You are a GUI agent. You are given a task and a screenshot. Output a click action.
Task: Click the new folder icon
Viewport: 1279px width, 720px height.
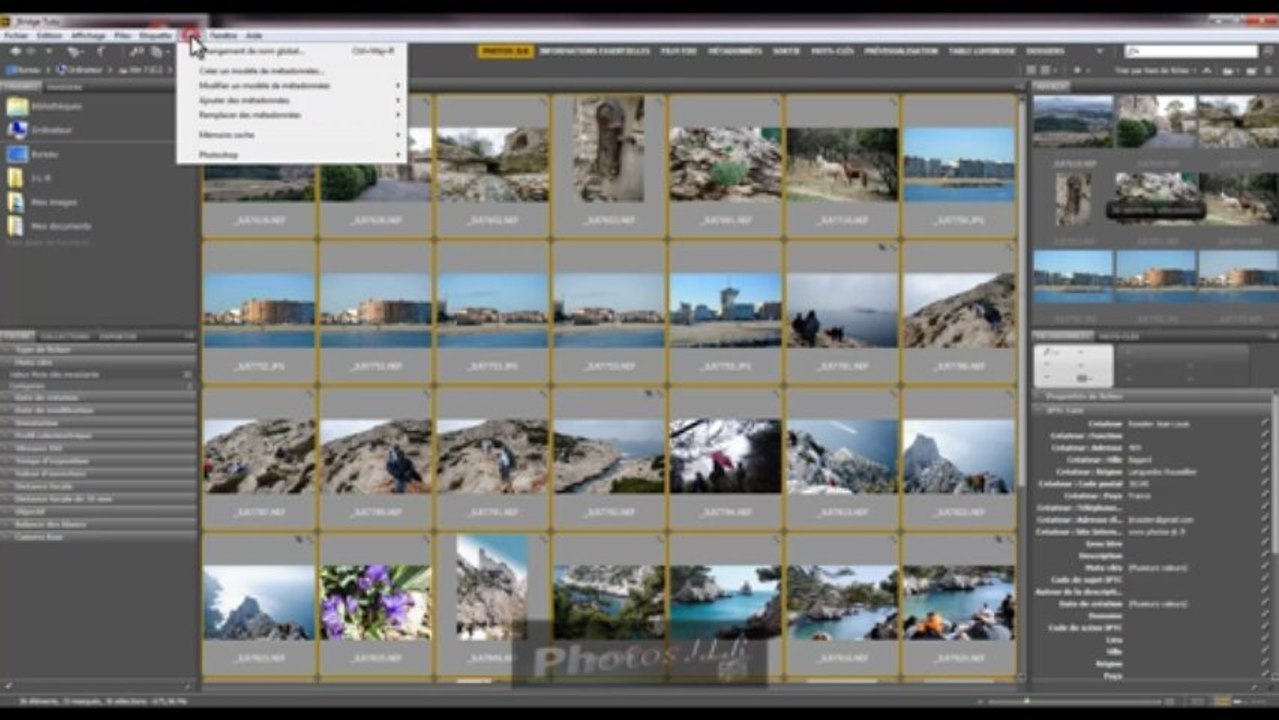tap(1251, 70)
